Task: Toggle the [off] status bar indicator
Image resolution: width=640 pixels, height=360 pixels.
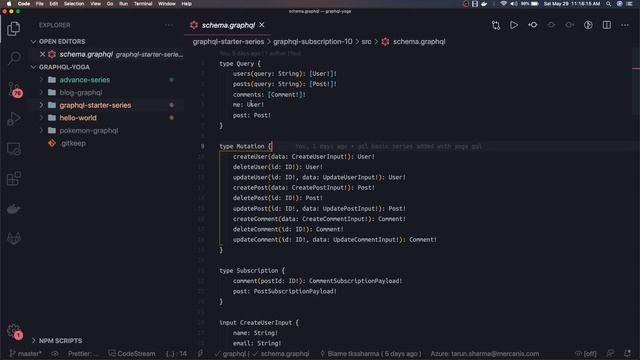Action: [586, 353]
